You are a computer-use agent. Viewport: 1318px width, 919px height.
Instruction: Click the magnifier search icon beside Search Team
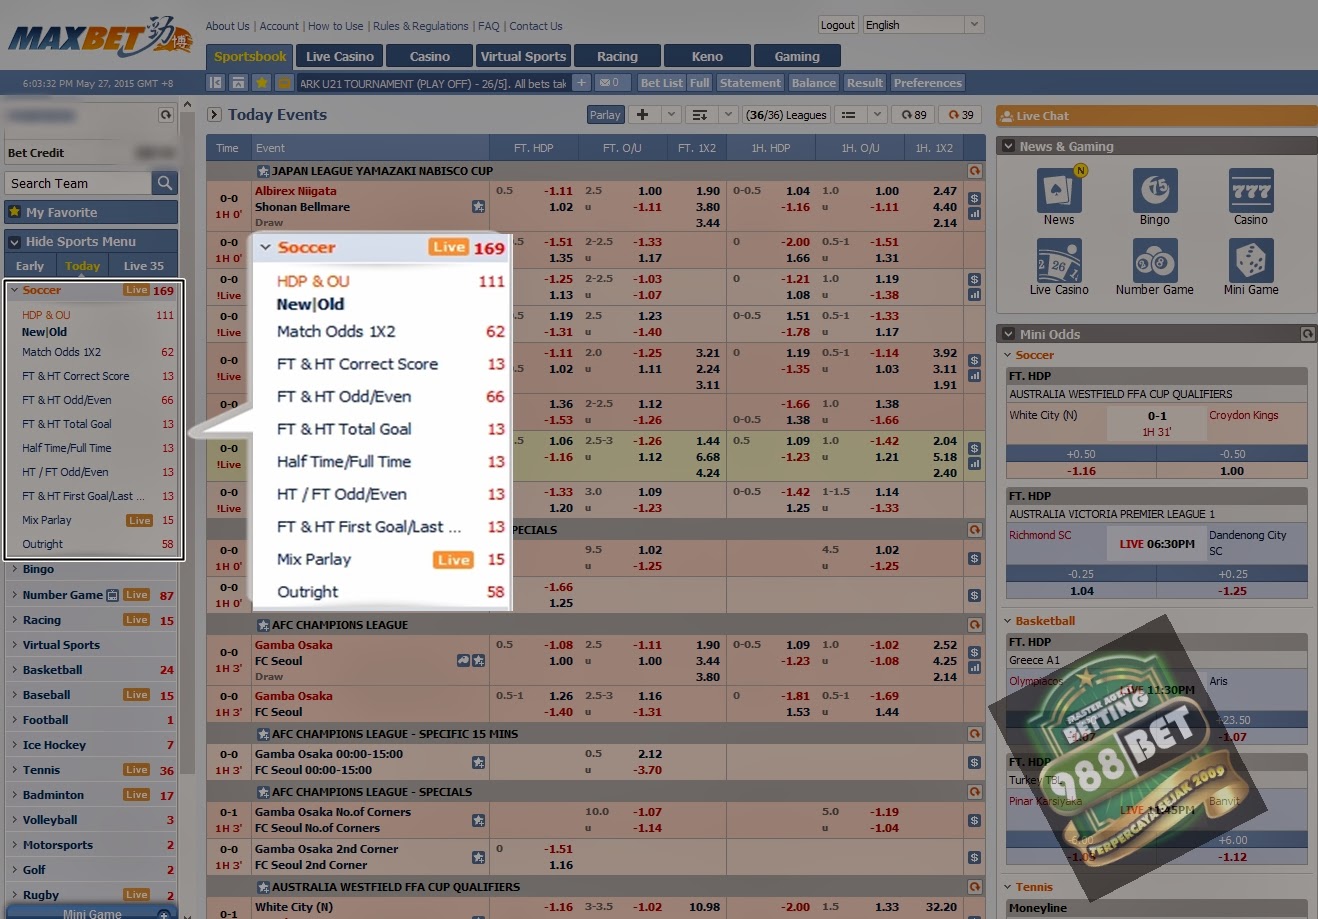(165, 183)
